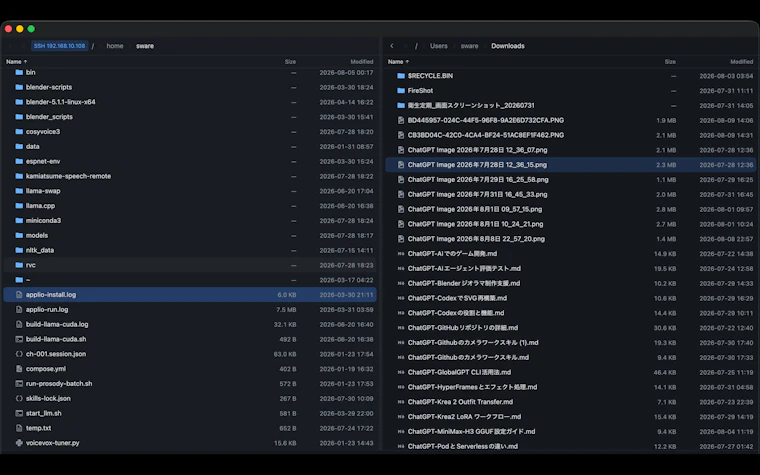760x475 pixels.
Task: Select the run-prosody-batch.sh file name
Action: [59, 383]
